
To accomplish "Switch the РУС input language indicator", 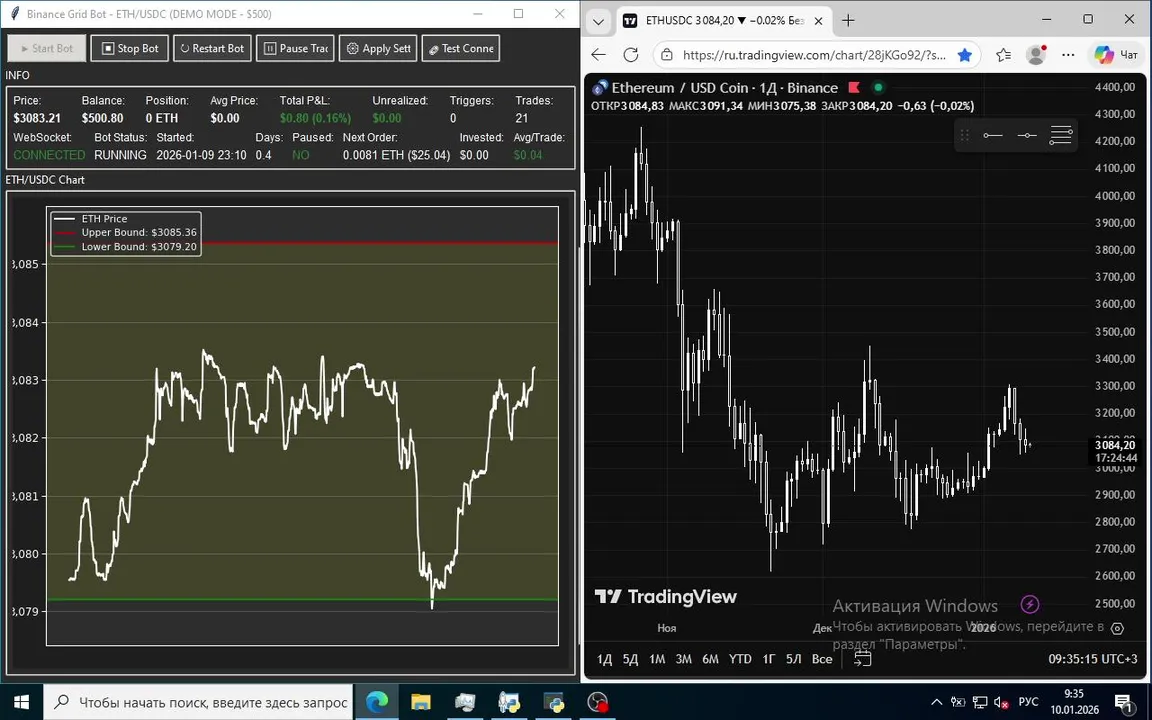I will [1029, 702].
